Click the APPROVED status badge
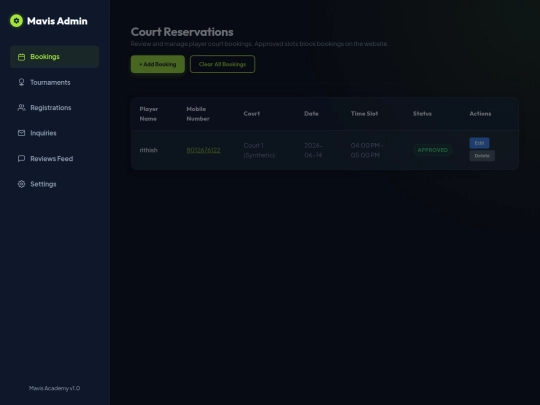540x405 pixels. pyautogui.click(x=433, y=150)
